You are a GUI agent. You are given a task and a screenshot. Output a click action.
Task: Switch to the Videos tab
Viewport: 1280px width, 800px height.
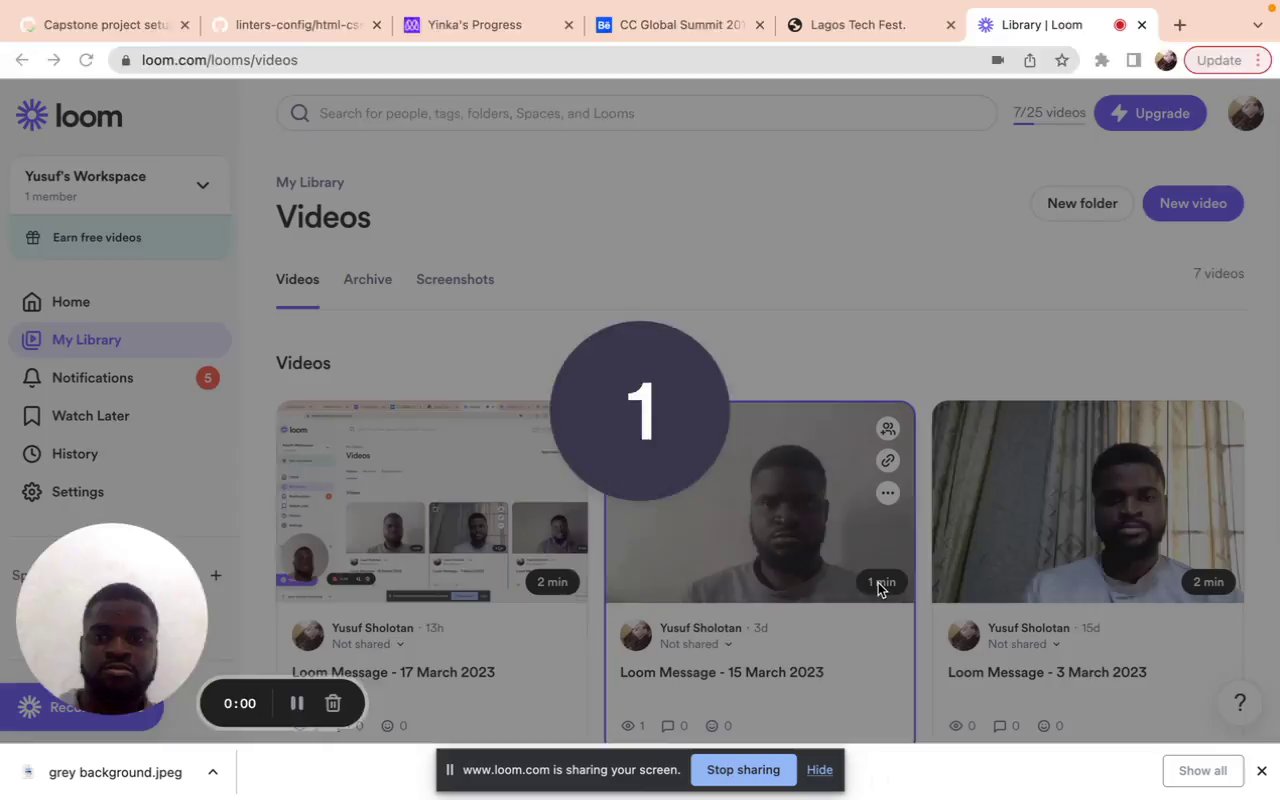tap(297, 279)
